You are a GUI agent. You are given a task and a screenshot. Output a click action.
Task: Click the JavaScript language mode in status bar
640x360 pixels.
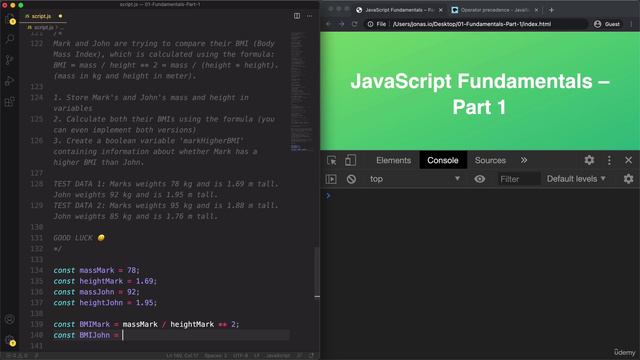click(x=278, y=356)
